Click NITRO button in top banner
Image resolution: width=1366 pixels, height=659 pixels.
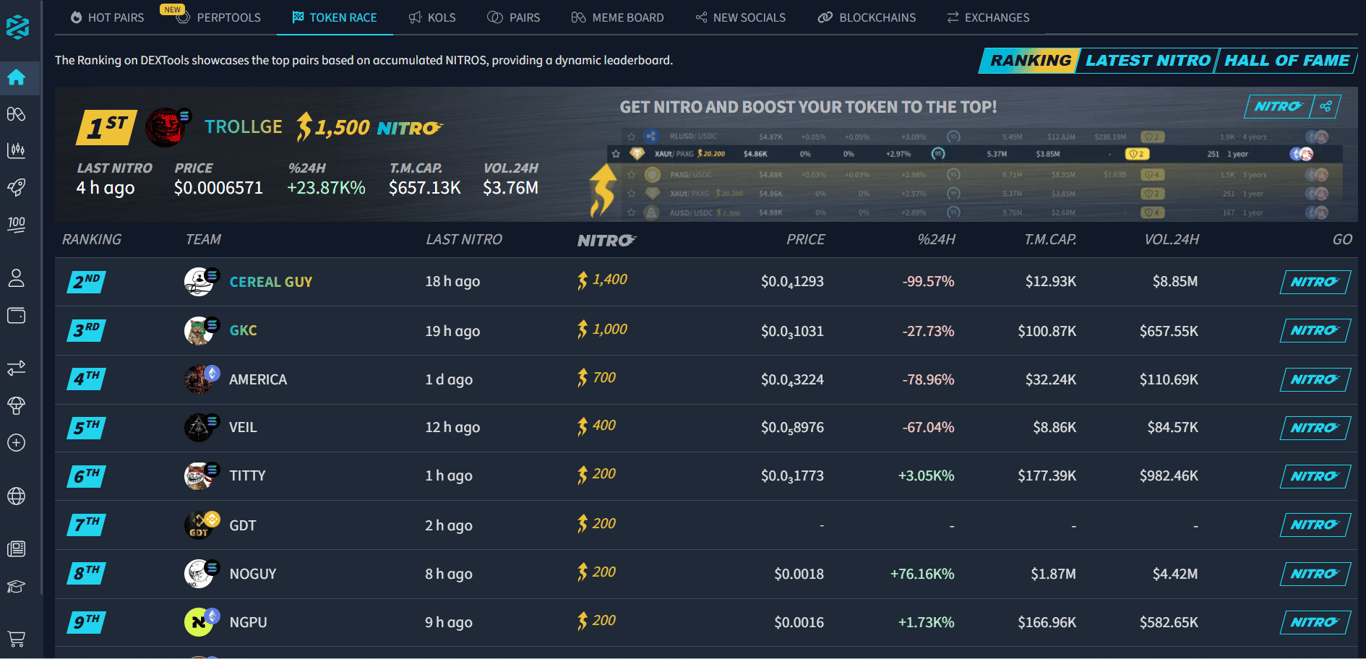pyautogui.click(x=1279, y=106)
